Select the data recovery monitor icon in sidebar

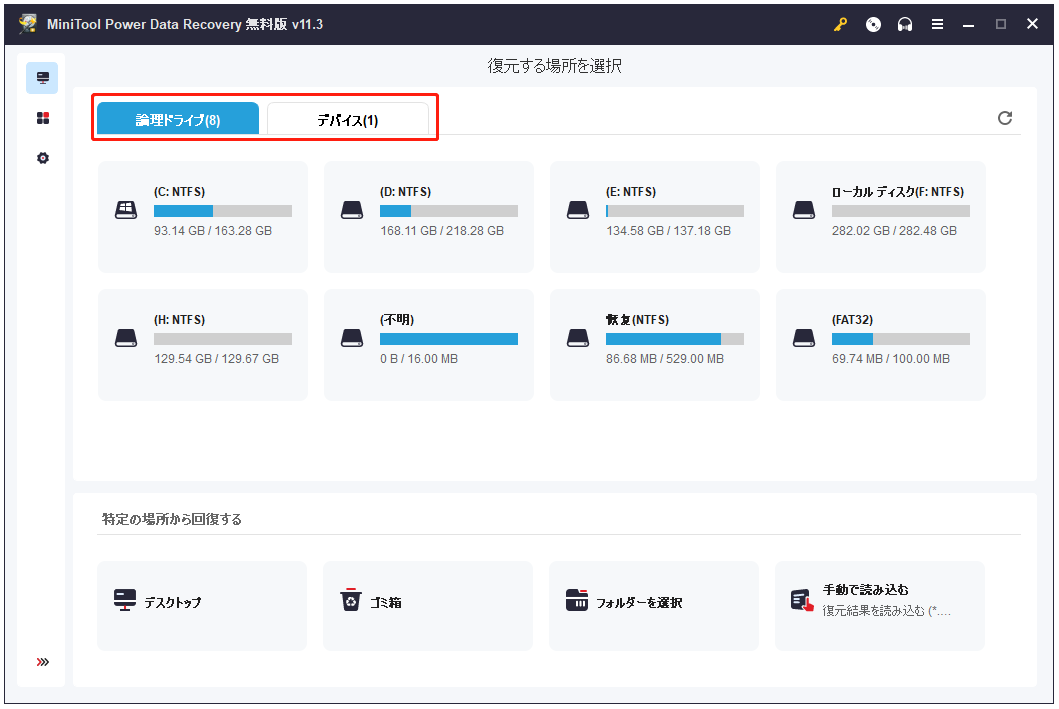[x=41, y=77]
